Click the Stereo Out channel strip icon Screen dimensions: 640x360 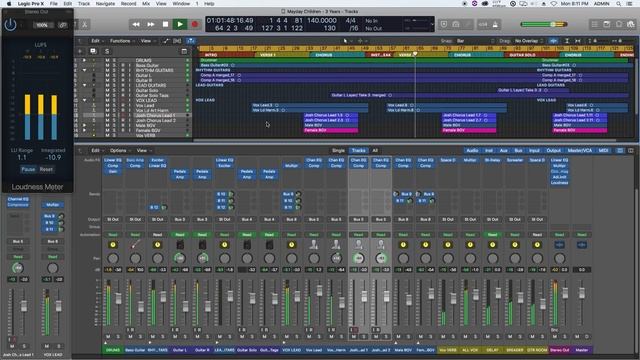[560, 244]
